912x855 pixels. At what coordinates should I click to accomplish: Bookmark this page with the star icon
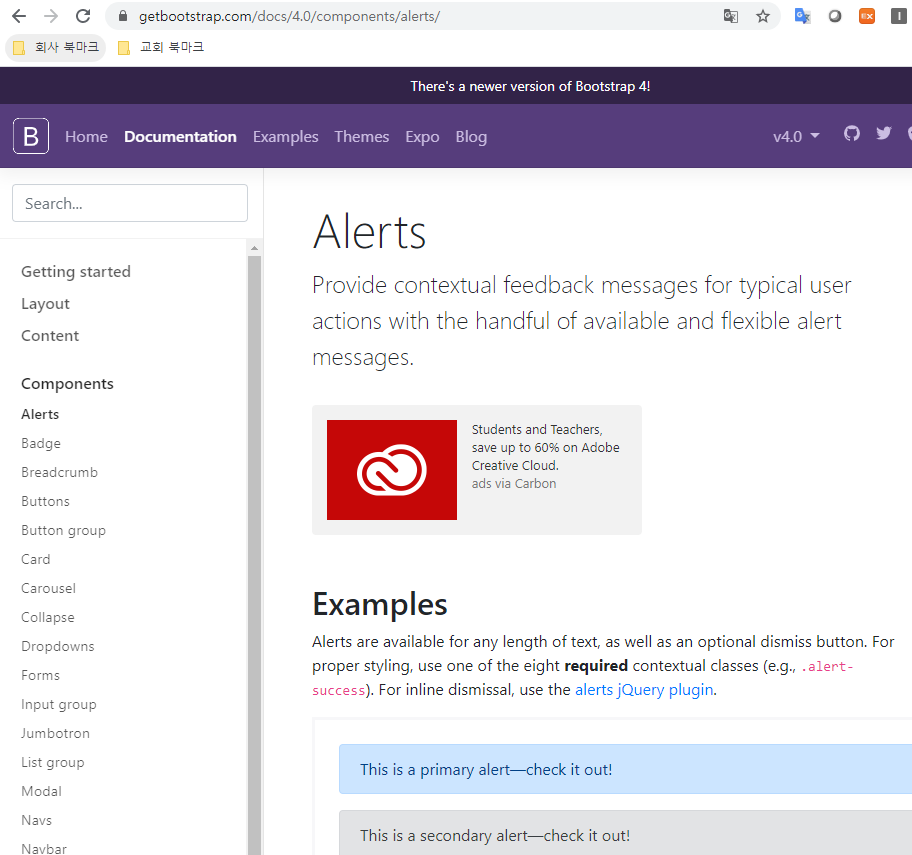tap(763, 16)
